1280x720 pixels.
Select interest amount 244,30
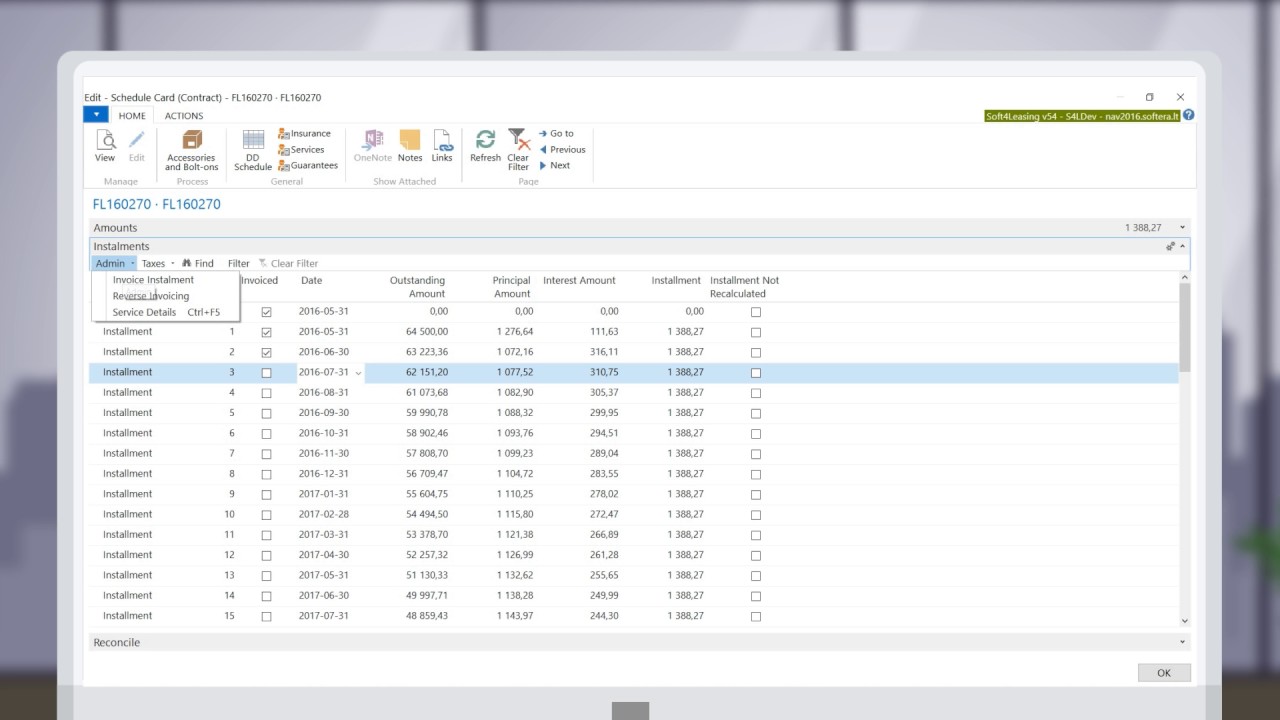[604, 616]
